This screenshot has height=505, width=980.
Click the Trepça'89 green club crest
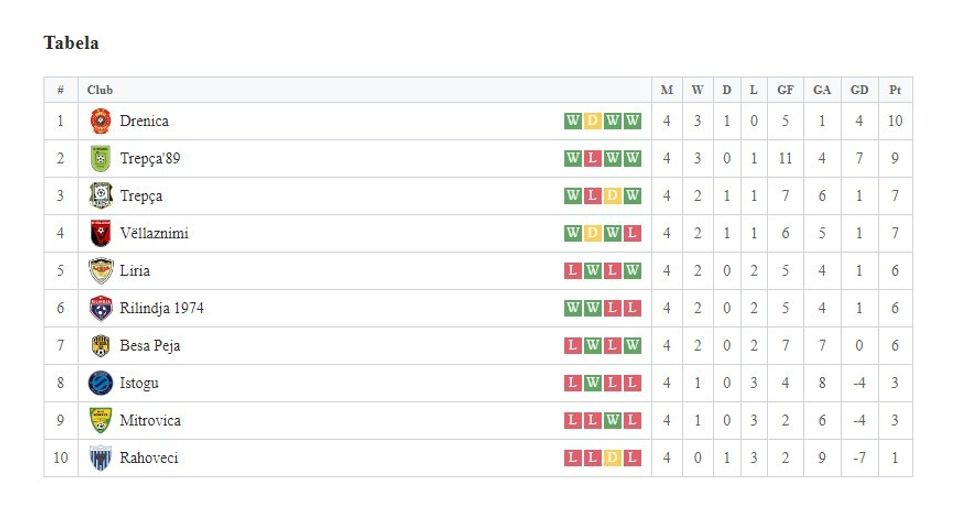click(x=99, y=158)
